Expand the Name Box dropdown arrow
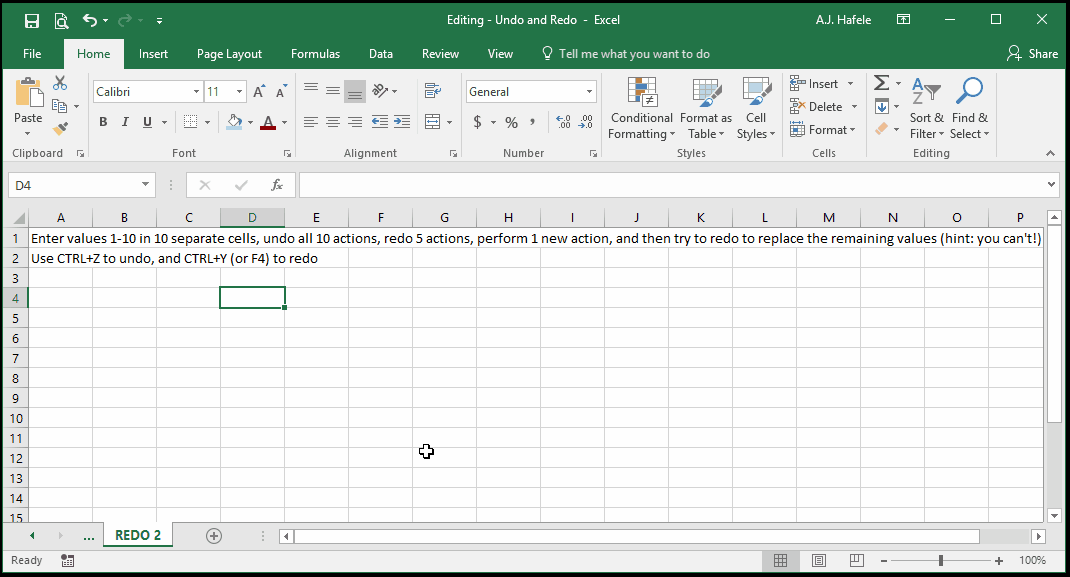This screenshot has height=577, width=1070. point(145,185)
